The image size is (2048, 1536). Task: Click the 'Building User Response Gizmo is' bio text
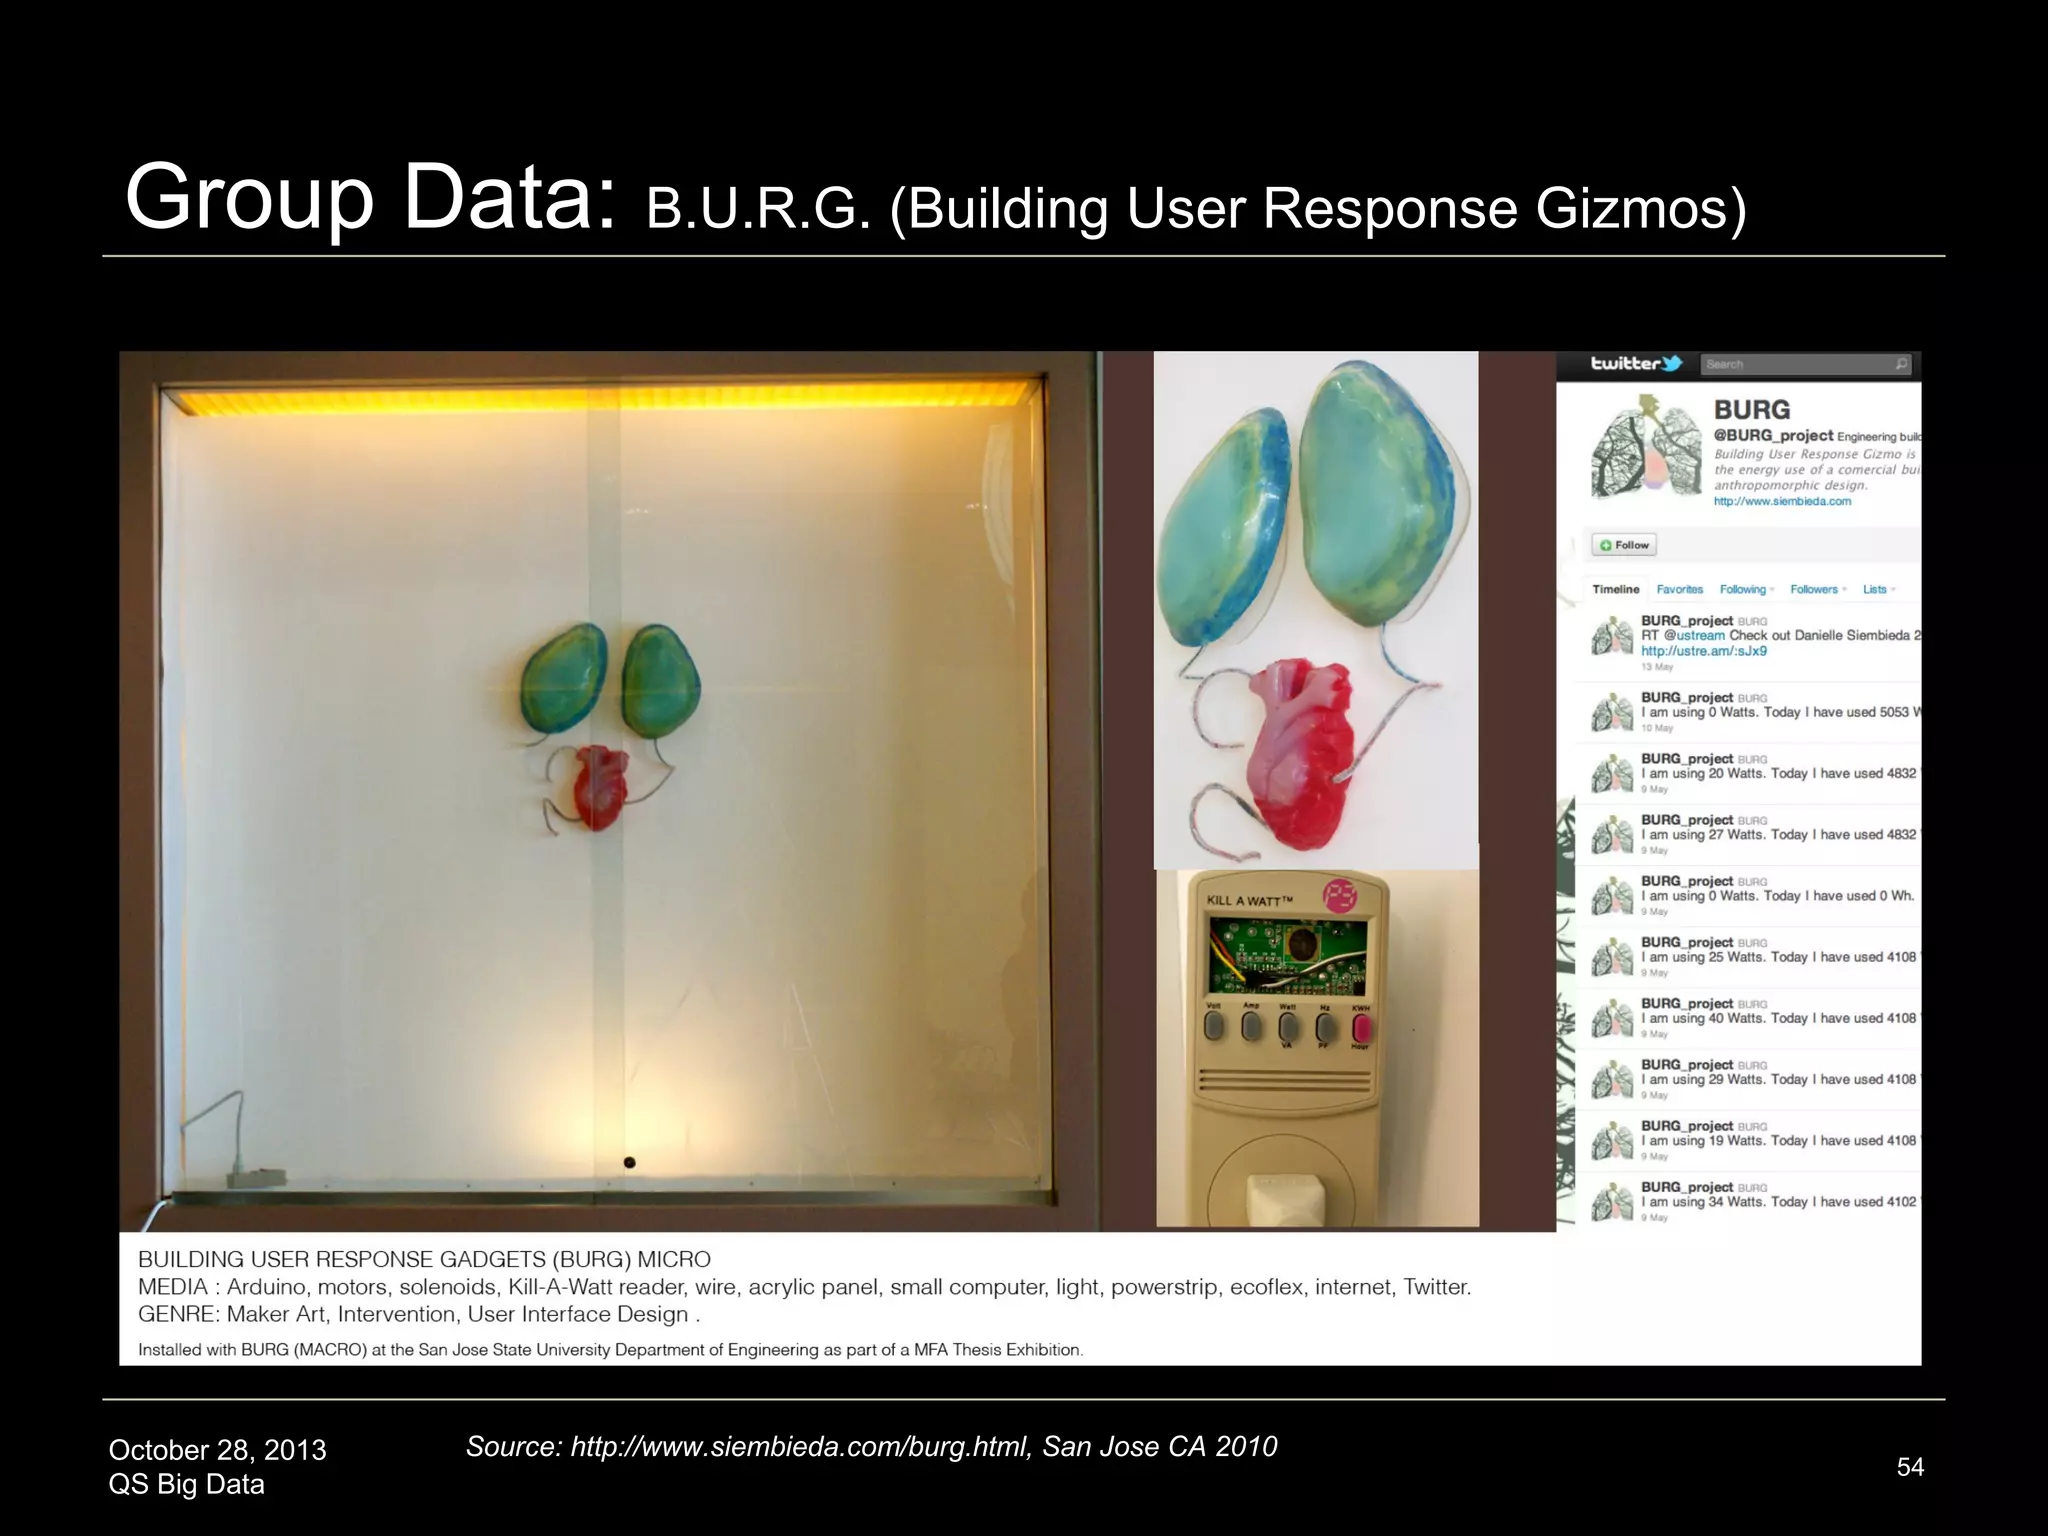[x=1815, y=454]
